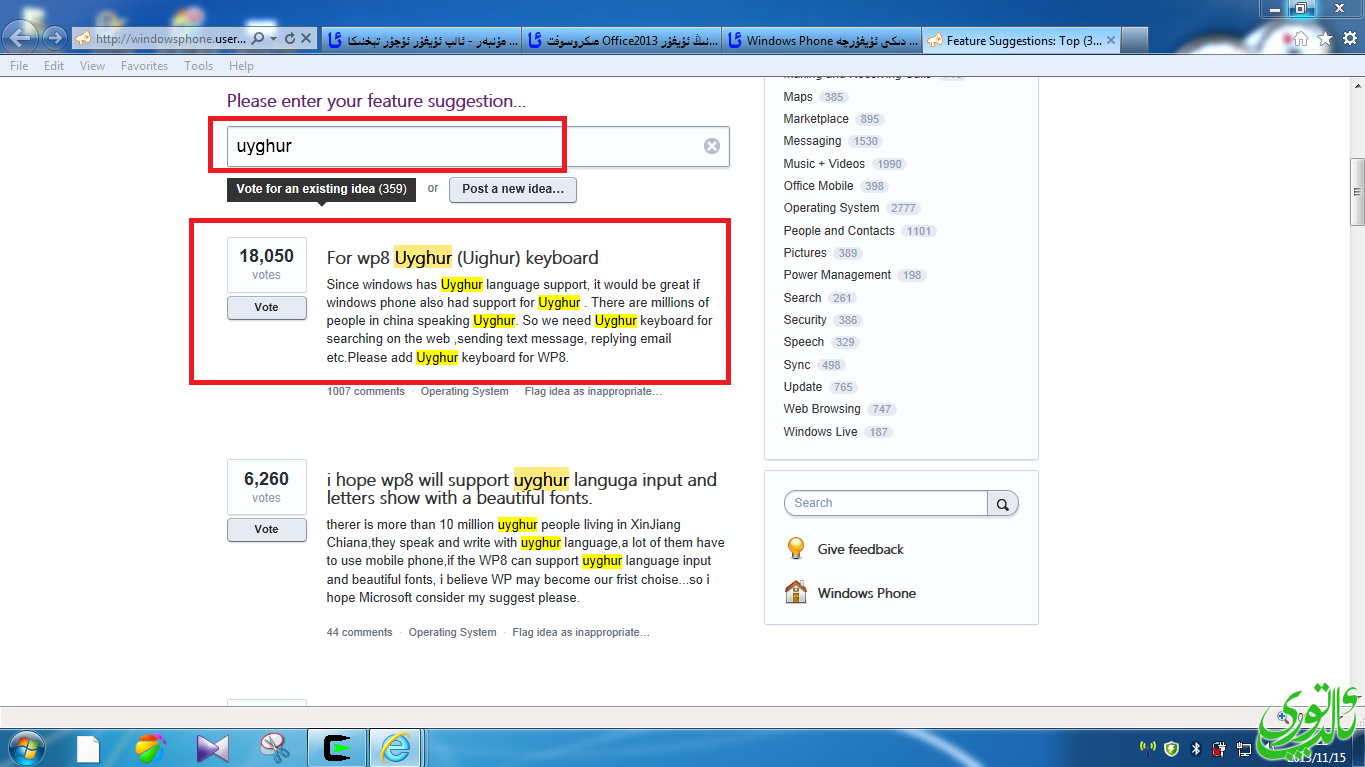Image resolution: width=1365 pixels, height=767 pixels.
Task: Open the View menu
Action: click(x=92, y=66)
